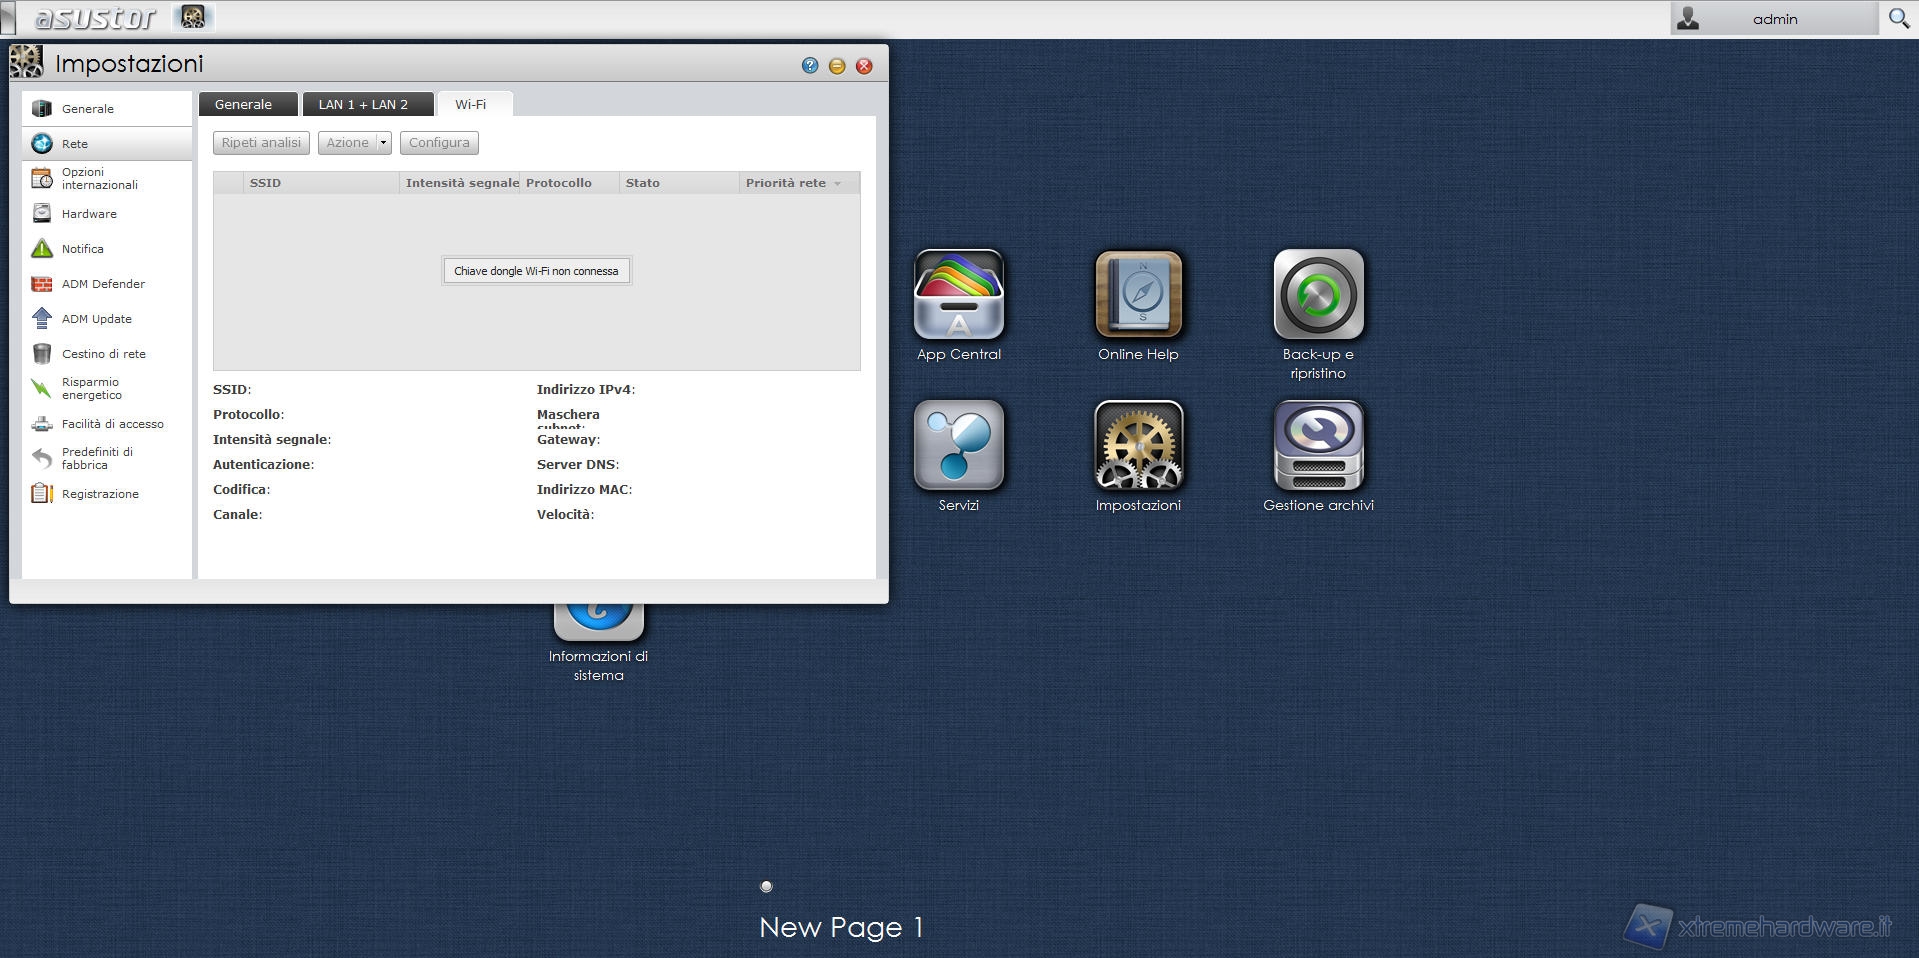Open the Azione dropdown arrow
This screenshot has height=958, width=1919.
pyautogui.click(x=383, y=143)
